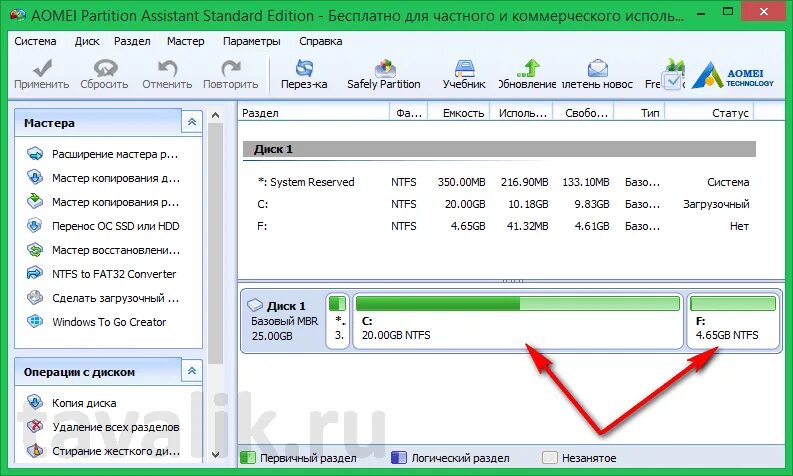Click the Система status cell

pos(728,182)
